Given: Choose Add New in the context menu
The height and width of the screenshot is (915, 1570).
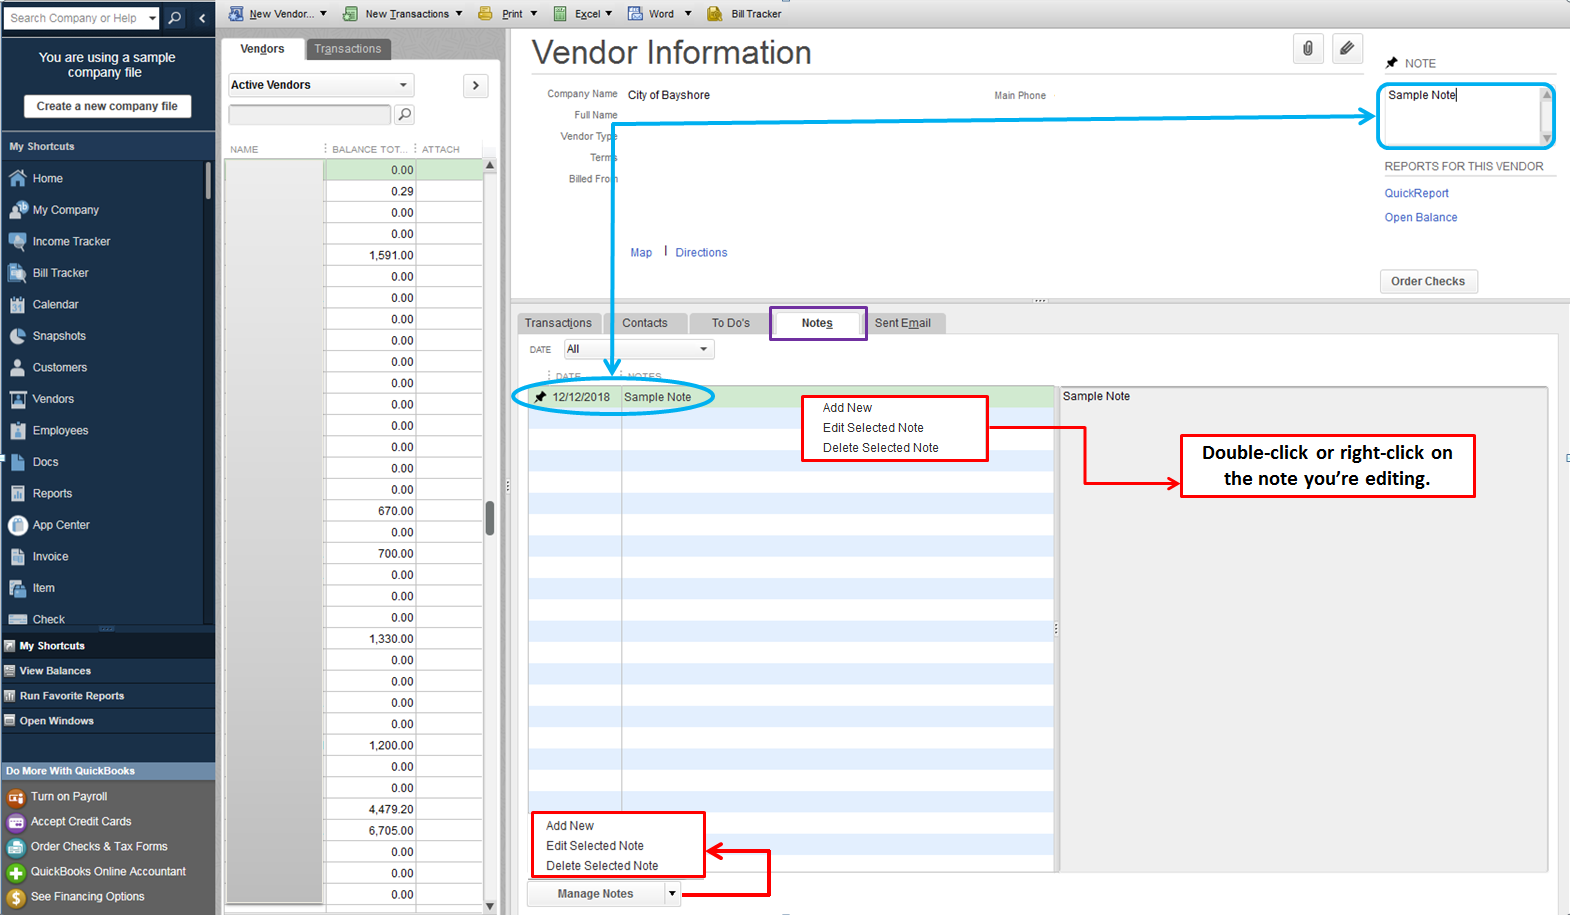Looking at the screenshot, I should click(847, 408).
